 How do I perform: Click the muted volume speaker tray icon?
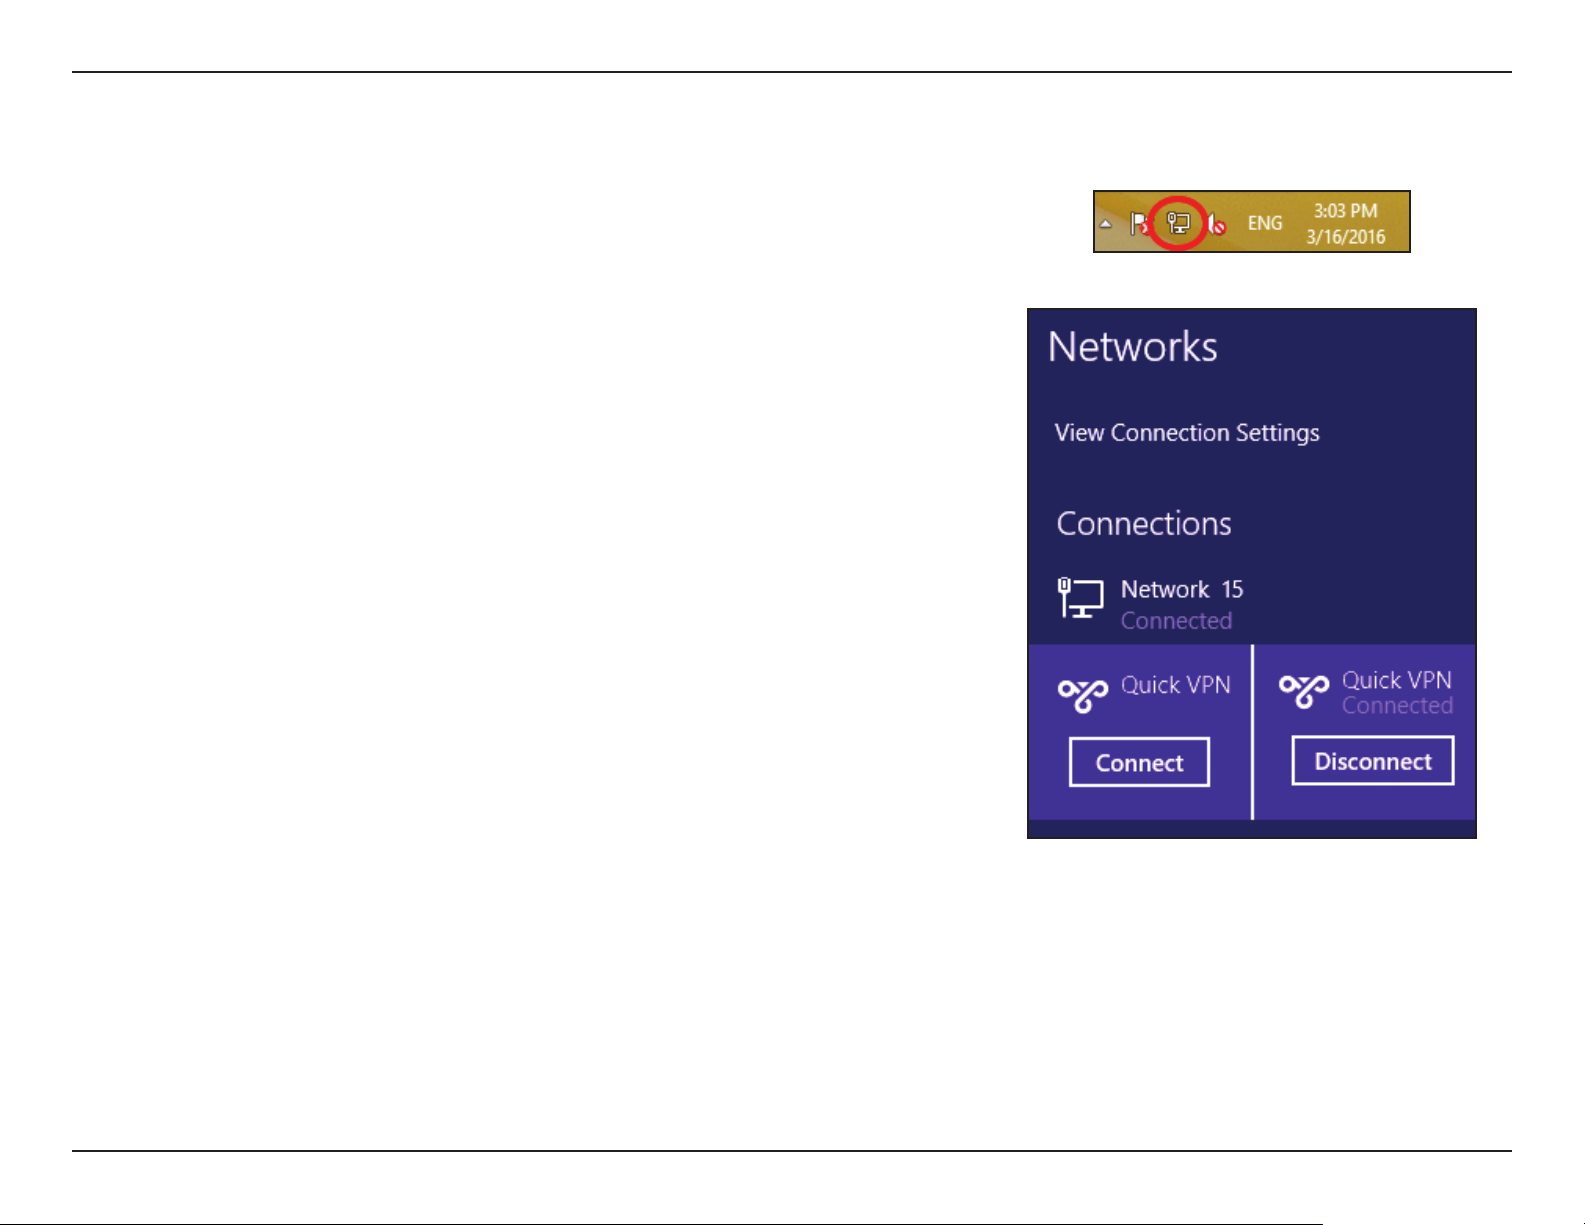tap(1216, 224)
